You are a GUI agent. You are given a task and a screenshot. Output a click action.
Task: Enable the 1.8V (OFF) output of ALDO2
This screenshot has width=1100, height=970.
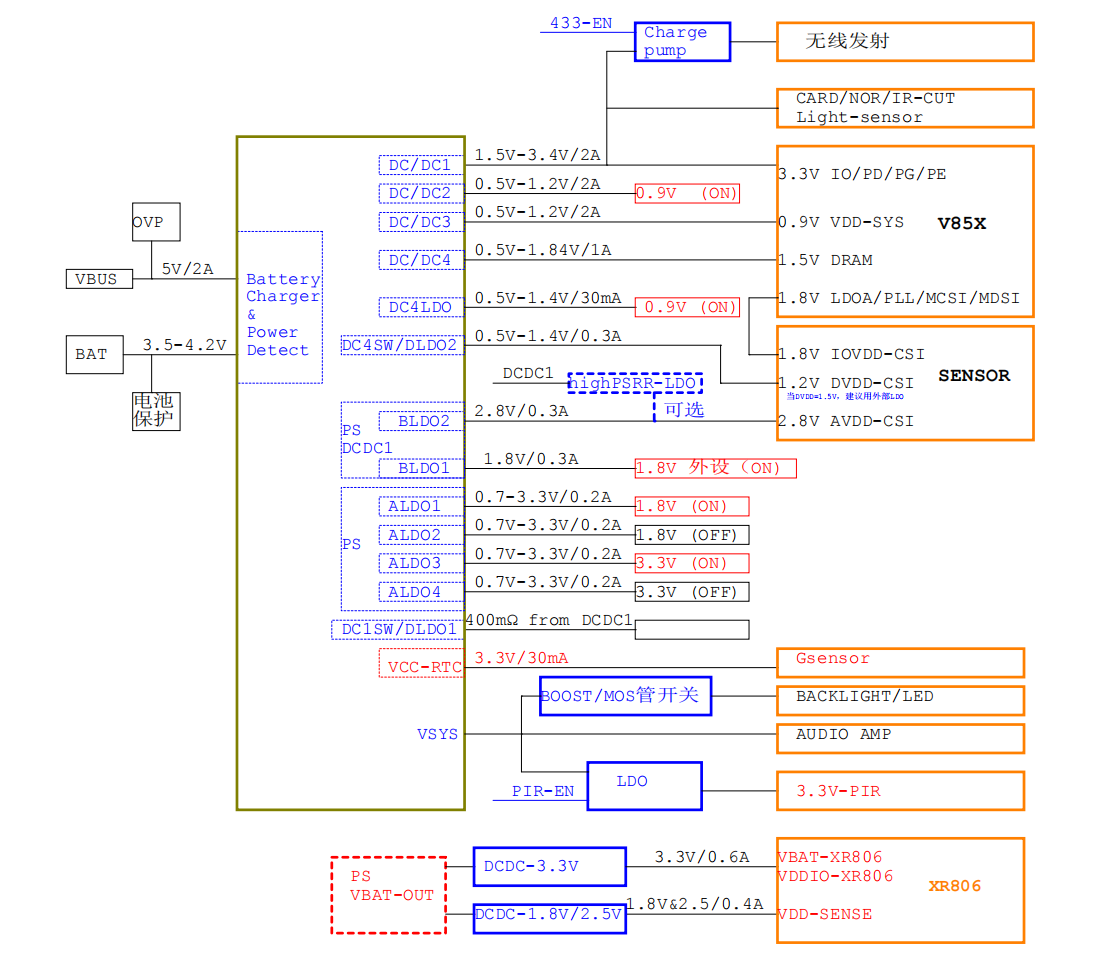692,535
